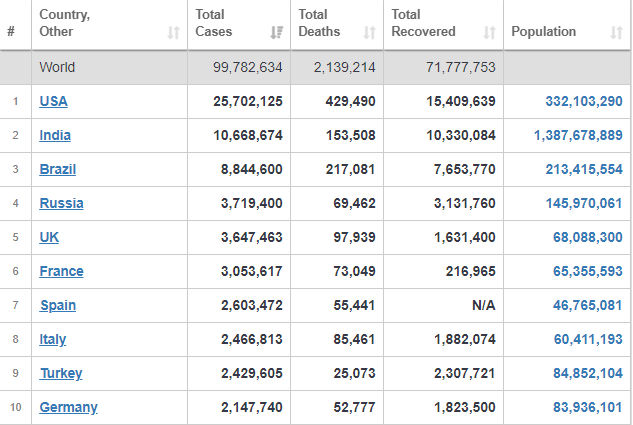Select USA total recovered 15,409,639
The image size is (633, 425).
point(461,101)
